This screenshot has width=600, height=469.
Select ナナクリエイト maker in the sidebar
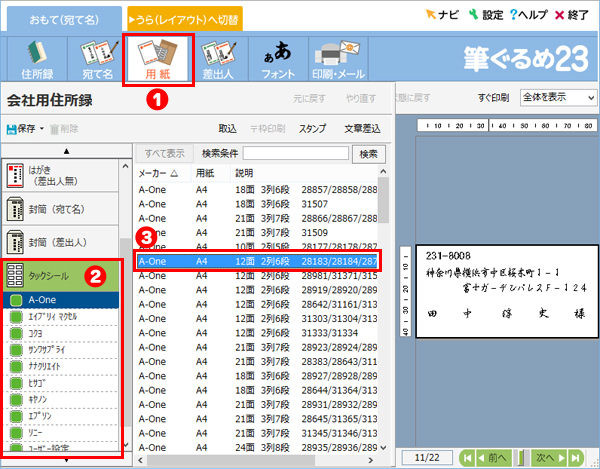point(61,366)
